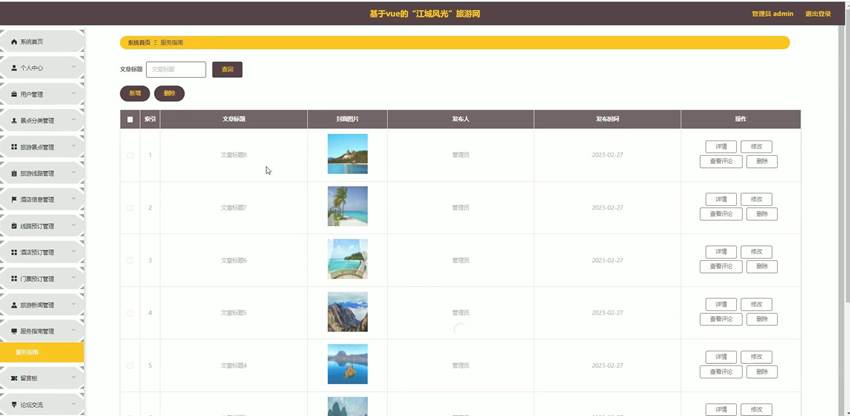Click 详情 button in row 1
This screenshot has height=416, width=850.
721,146
